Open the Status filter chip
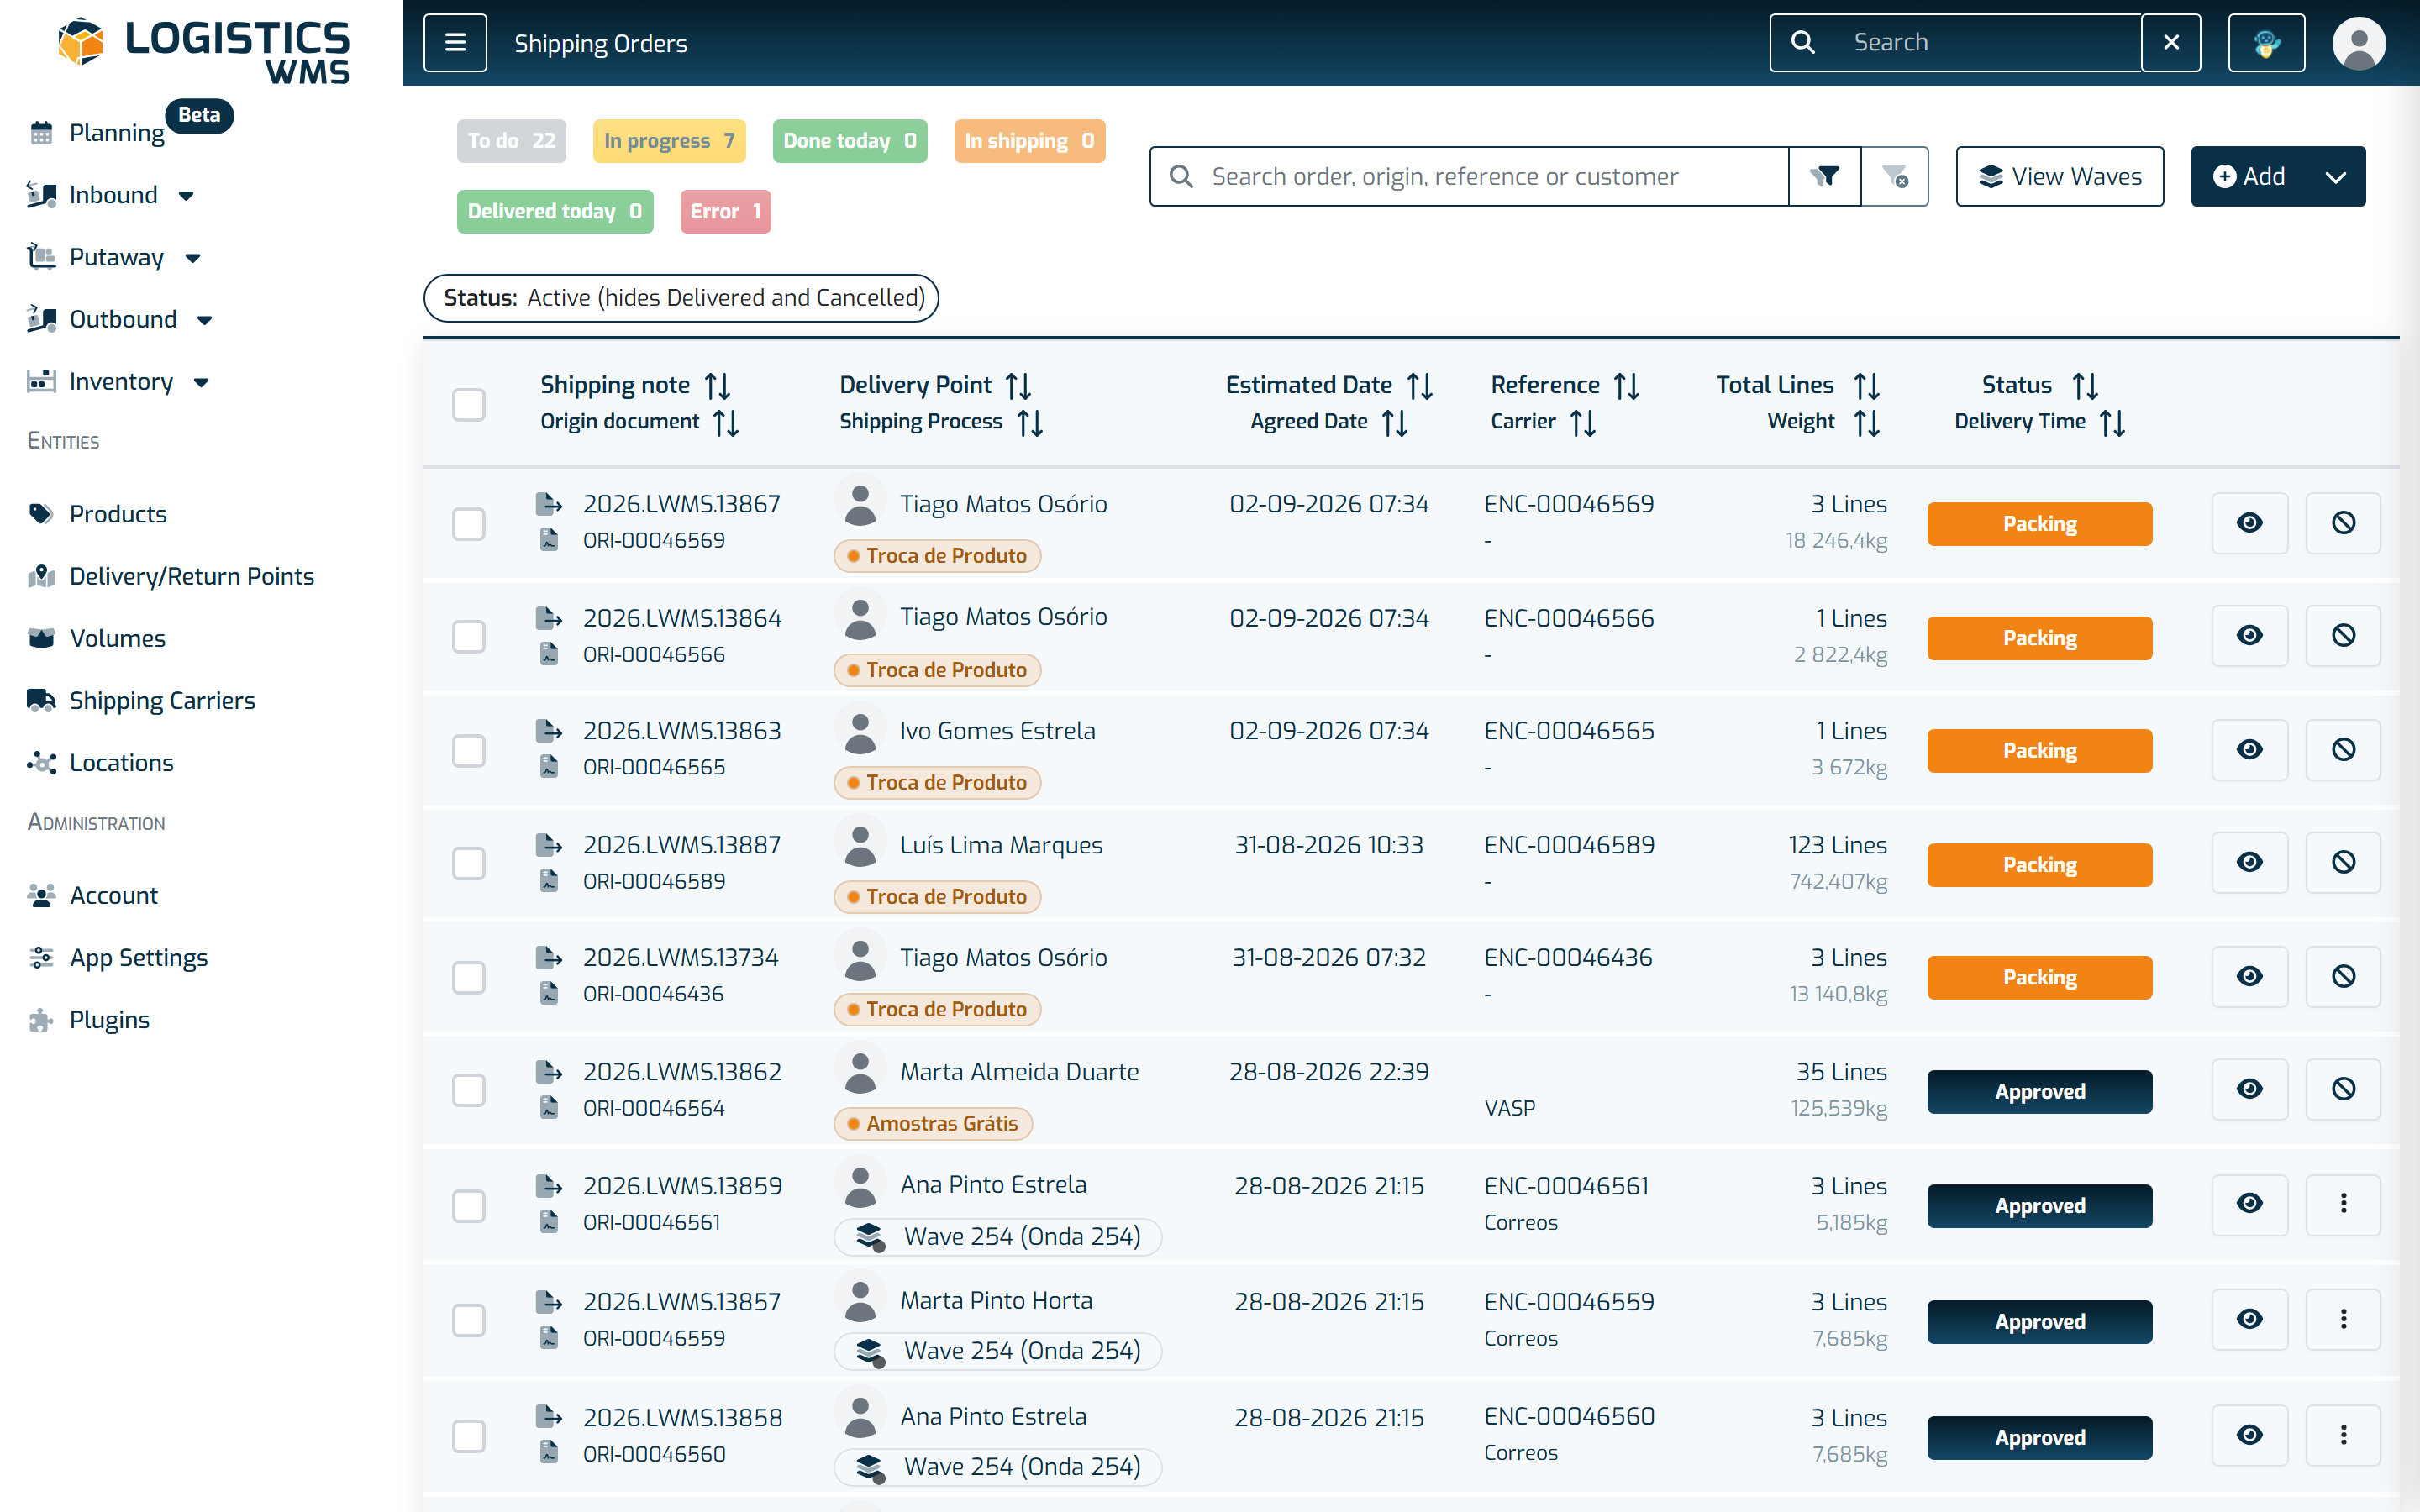This screenshot has height=1512, width=2420. [681, 298]
